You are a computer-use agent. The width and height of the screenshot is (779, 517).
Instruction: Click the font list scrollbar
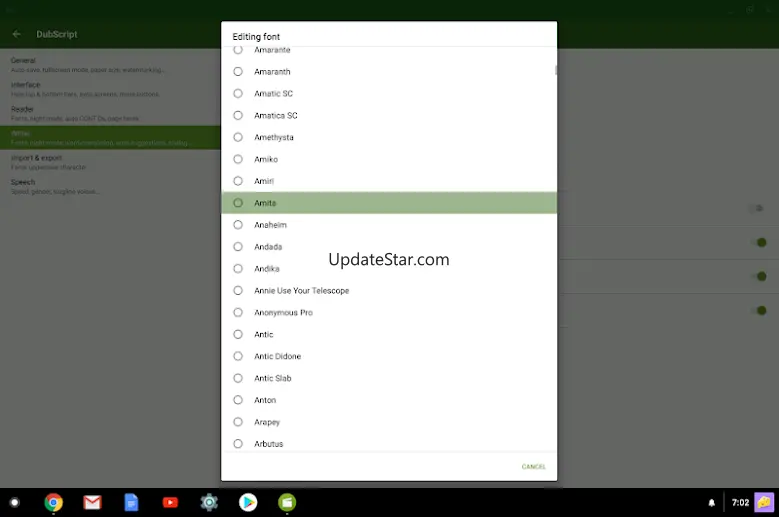click(555, 70)
